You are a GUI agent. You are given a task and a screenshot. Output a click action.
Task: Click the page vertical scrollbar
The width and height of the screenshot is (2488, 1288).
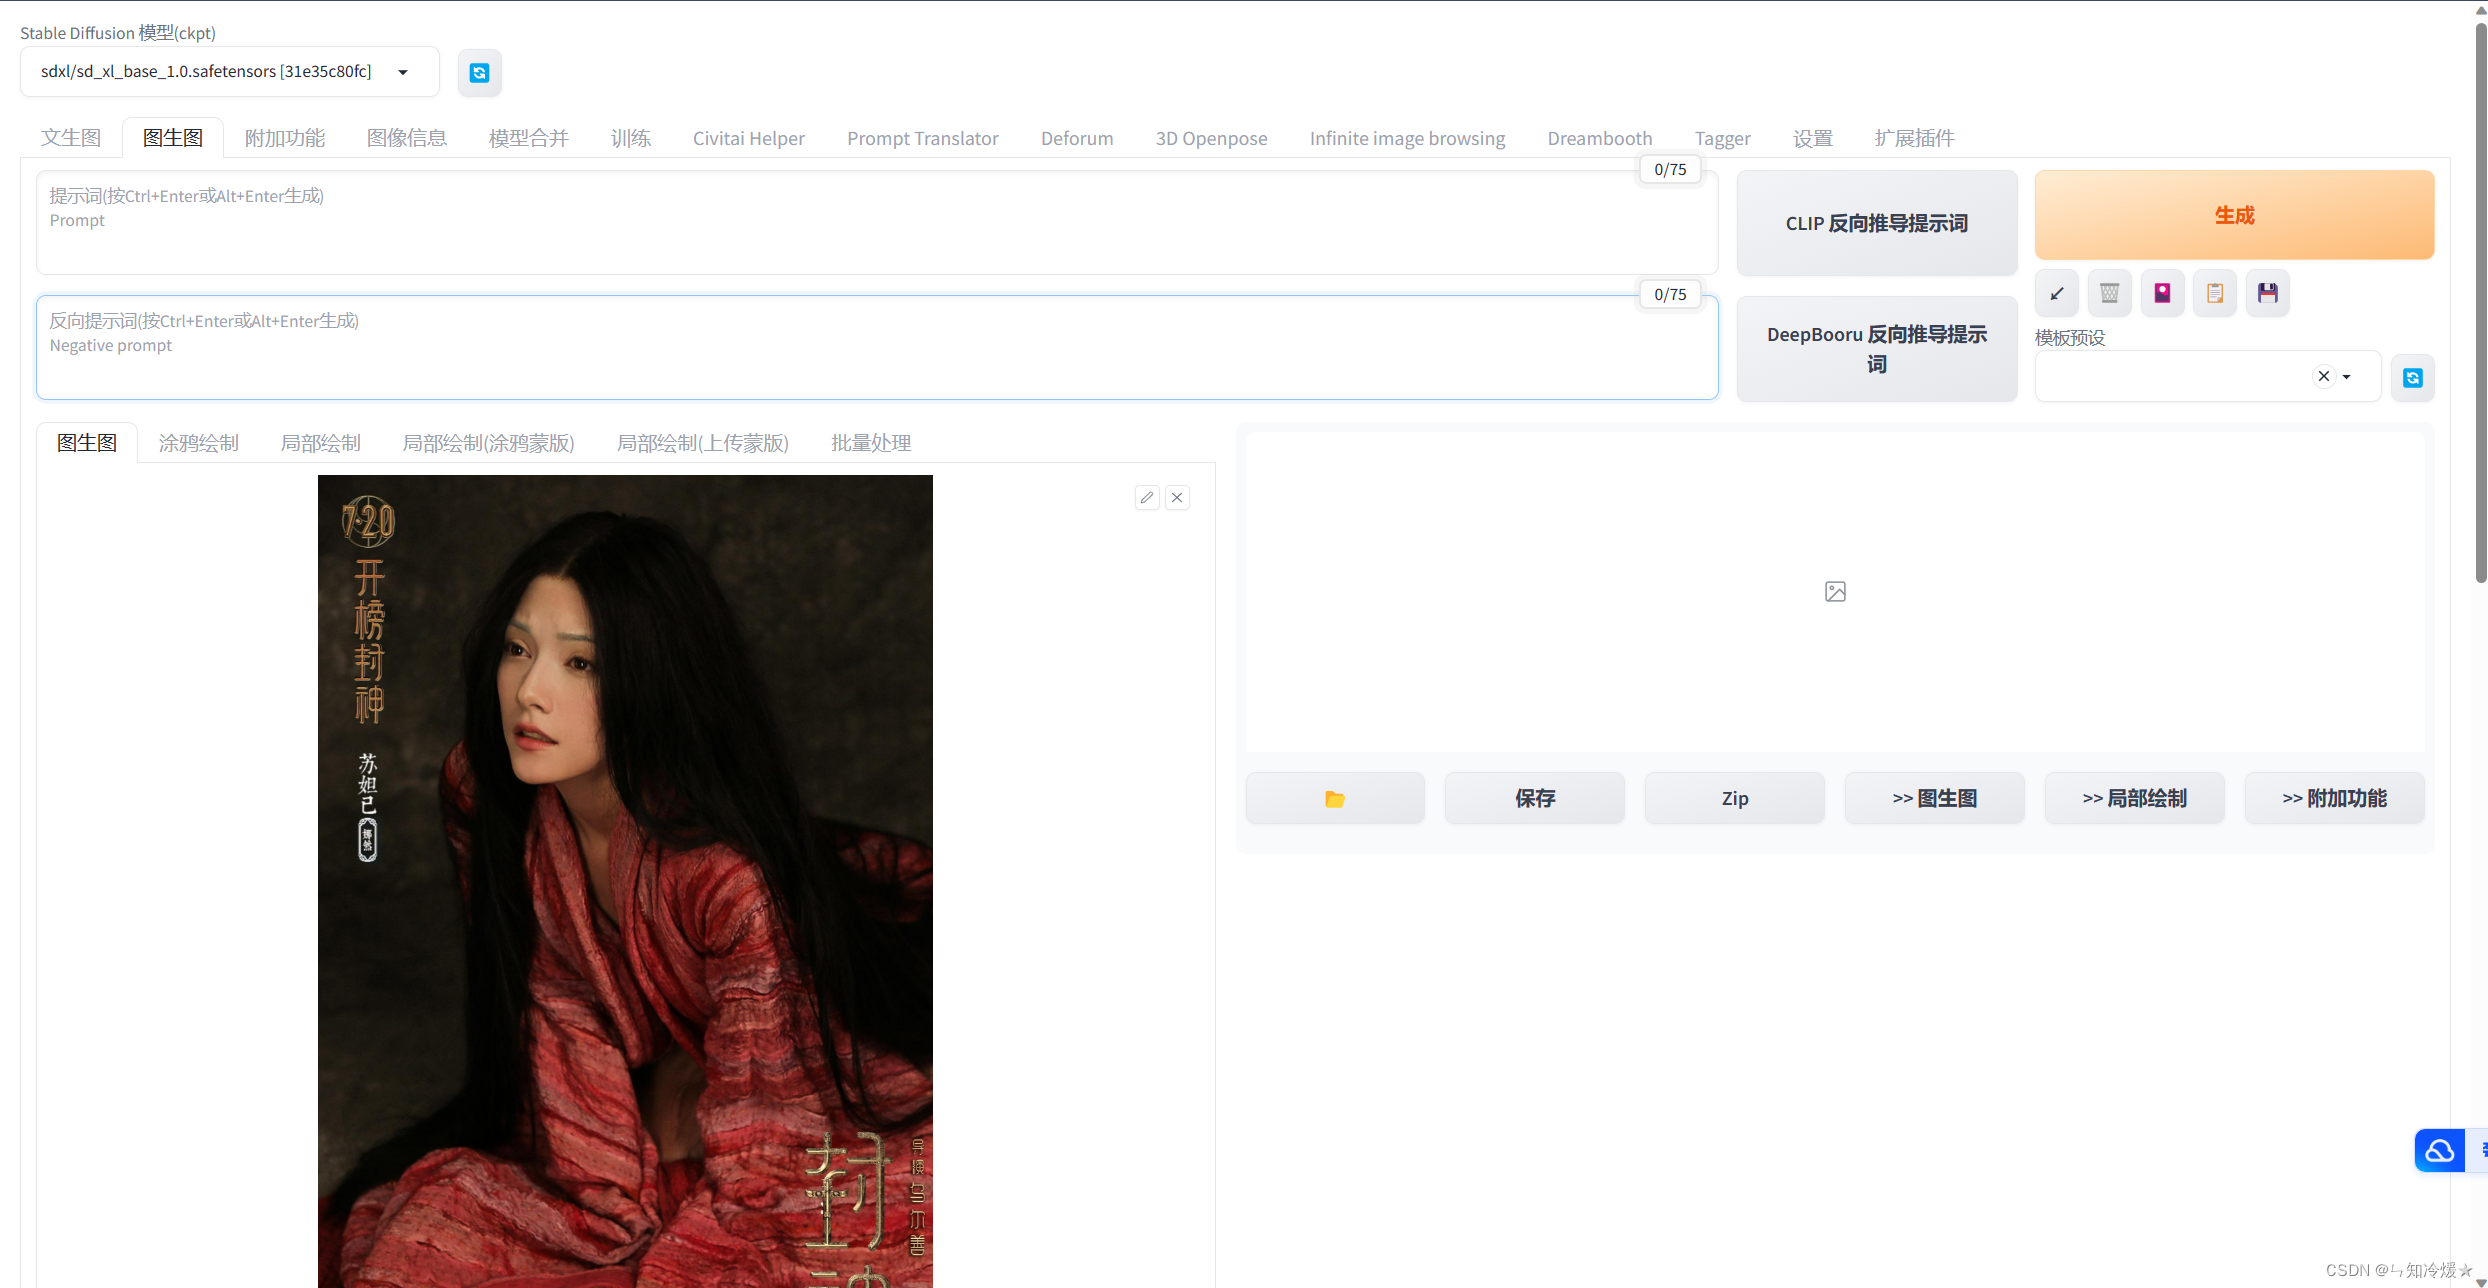coord(2480,300)
